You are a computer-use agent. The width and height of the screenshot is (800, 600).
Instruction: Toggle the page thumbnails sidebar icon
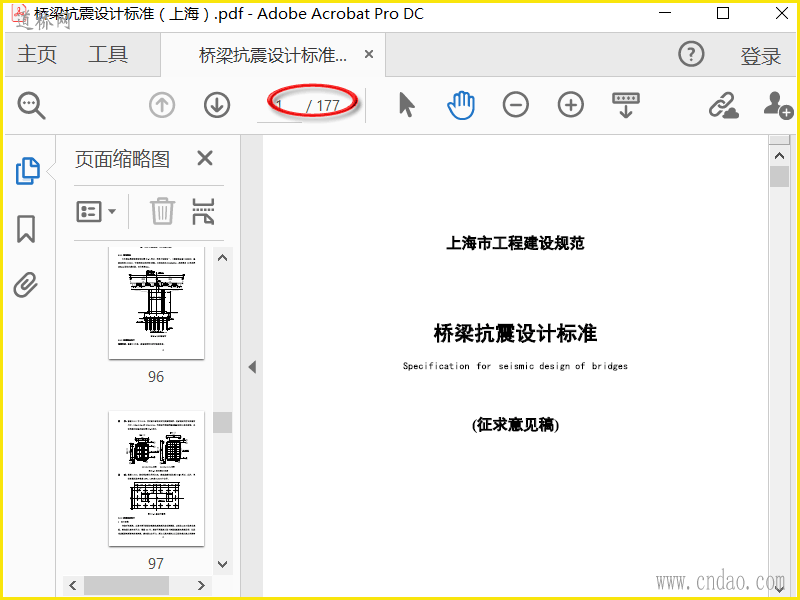(x=28, y=171)
